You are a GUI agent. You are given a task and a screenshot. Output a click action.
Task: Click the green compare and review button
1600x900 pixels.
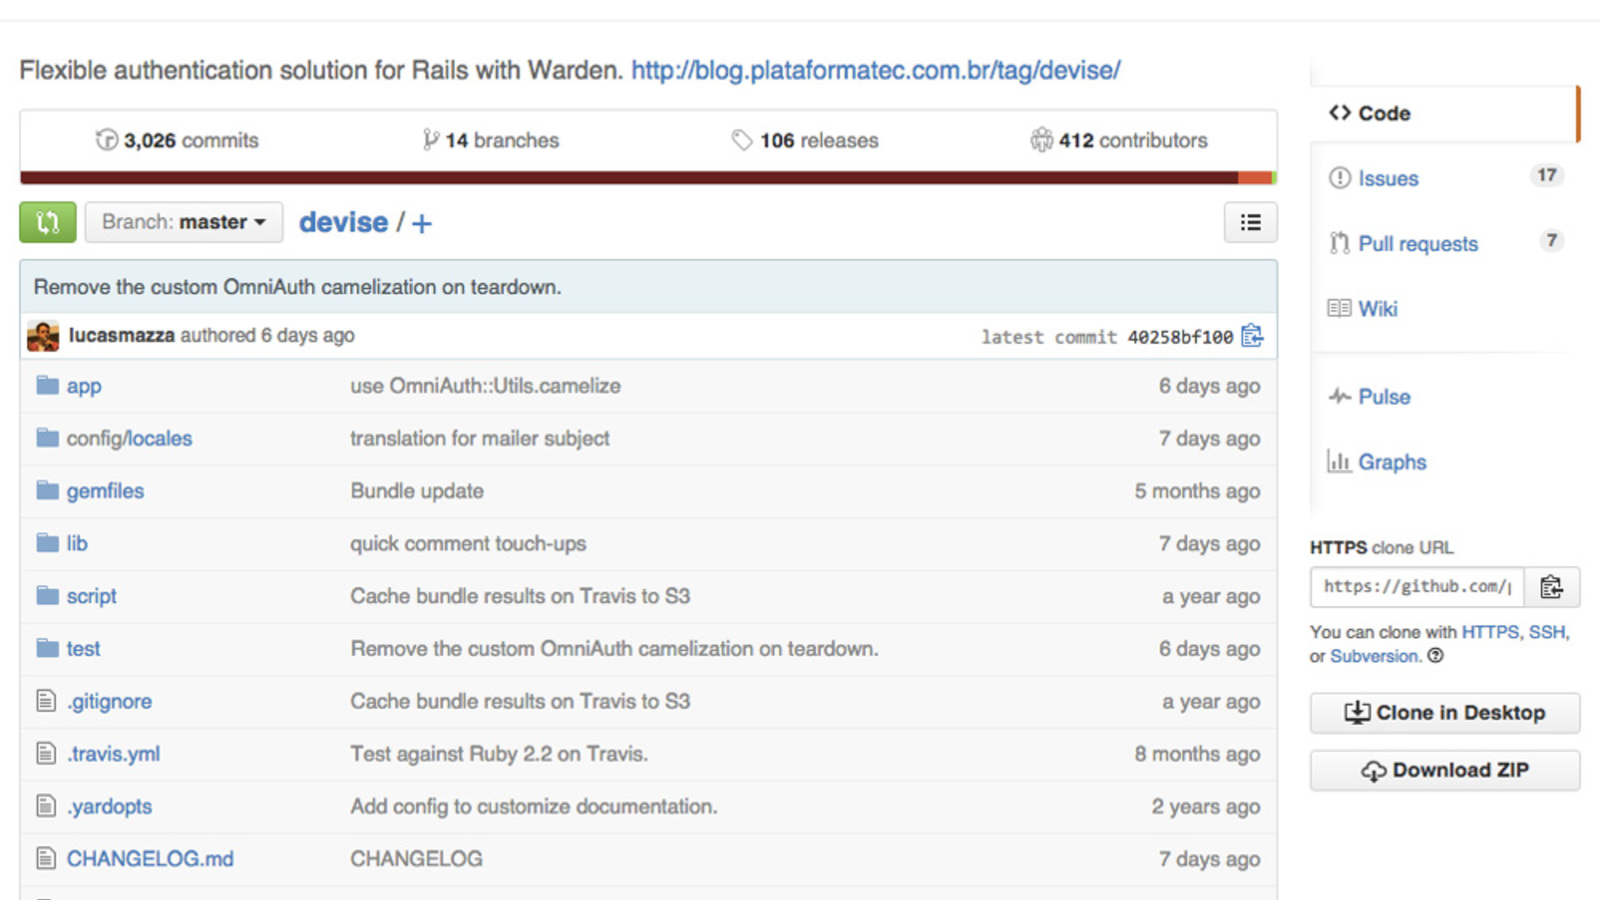click(47, 222)
